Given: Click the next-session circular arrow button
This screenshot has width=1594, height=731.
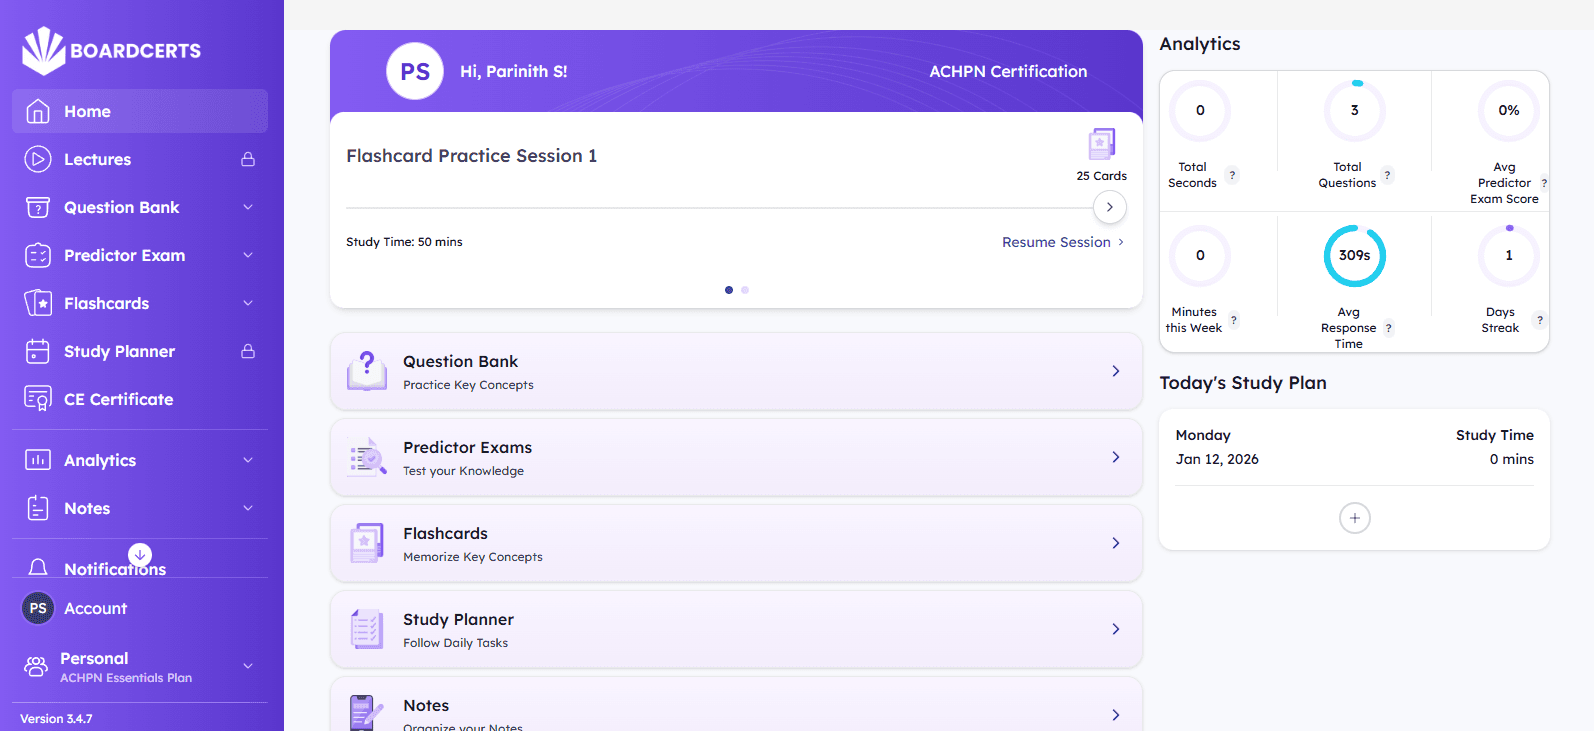Looking at the screenshot, I should point(1110,207).
